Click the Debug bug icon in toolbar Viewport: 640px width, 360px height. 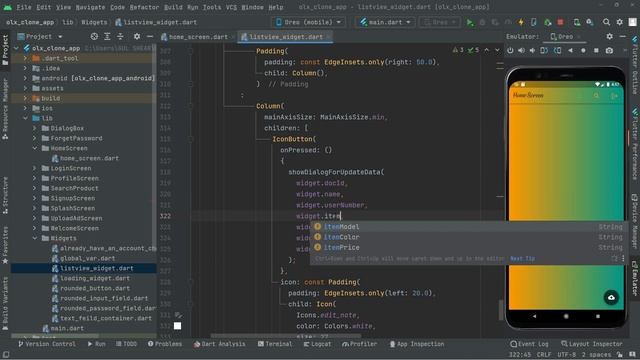482,22
